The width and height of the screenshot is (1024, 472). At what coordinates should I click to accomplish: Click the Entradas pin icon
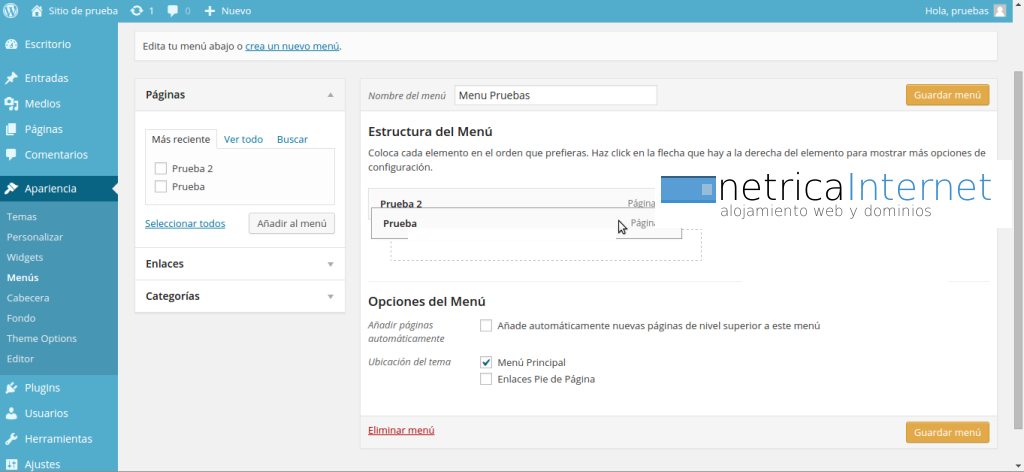coord(11,78)
